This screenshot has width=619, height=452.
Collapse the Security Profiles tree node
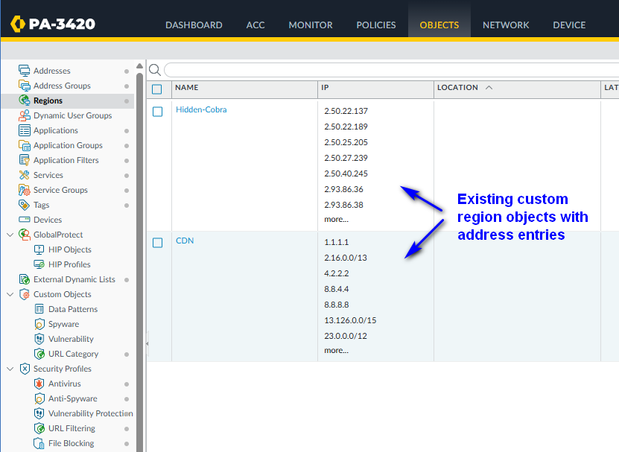(x=10, y=369)
